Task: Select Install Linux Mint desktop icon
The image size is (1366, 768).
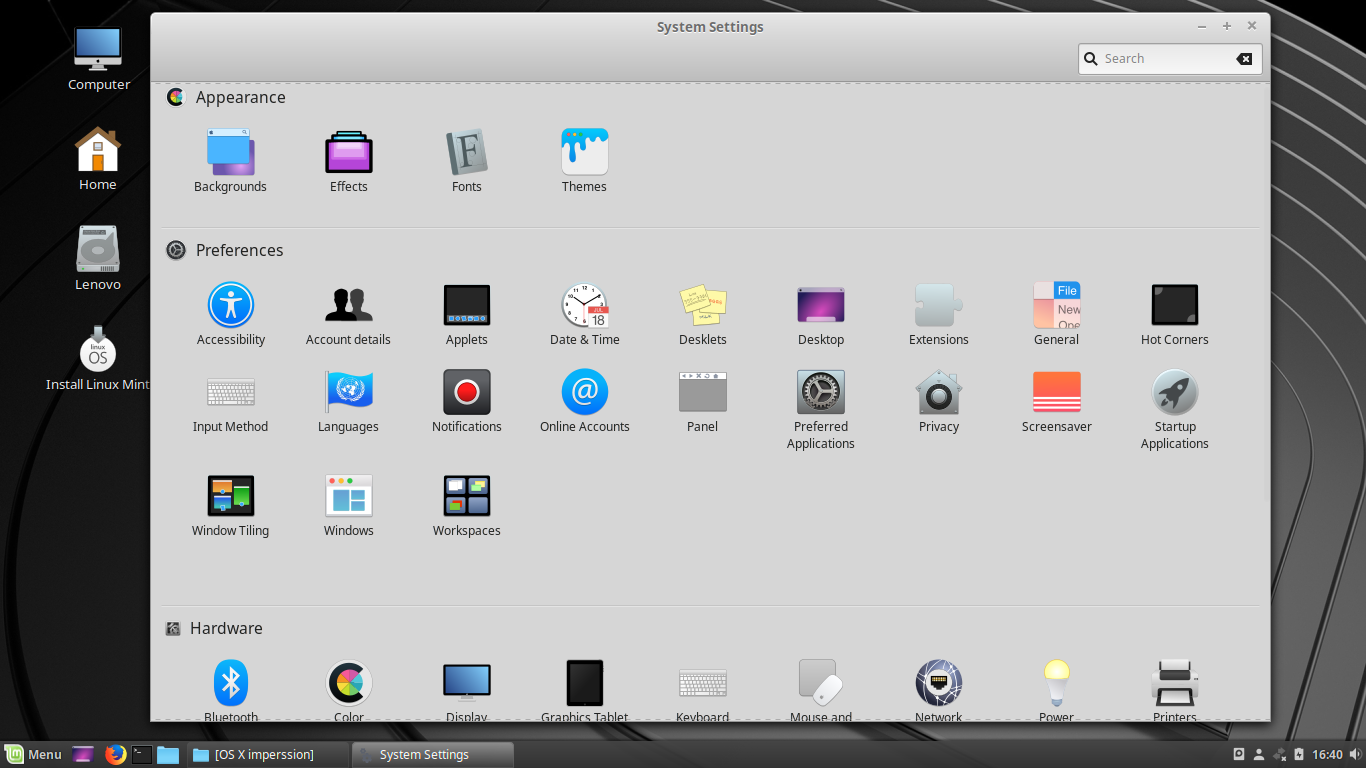Action: pyautogui.click(x=98, y=359)
